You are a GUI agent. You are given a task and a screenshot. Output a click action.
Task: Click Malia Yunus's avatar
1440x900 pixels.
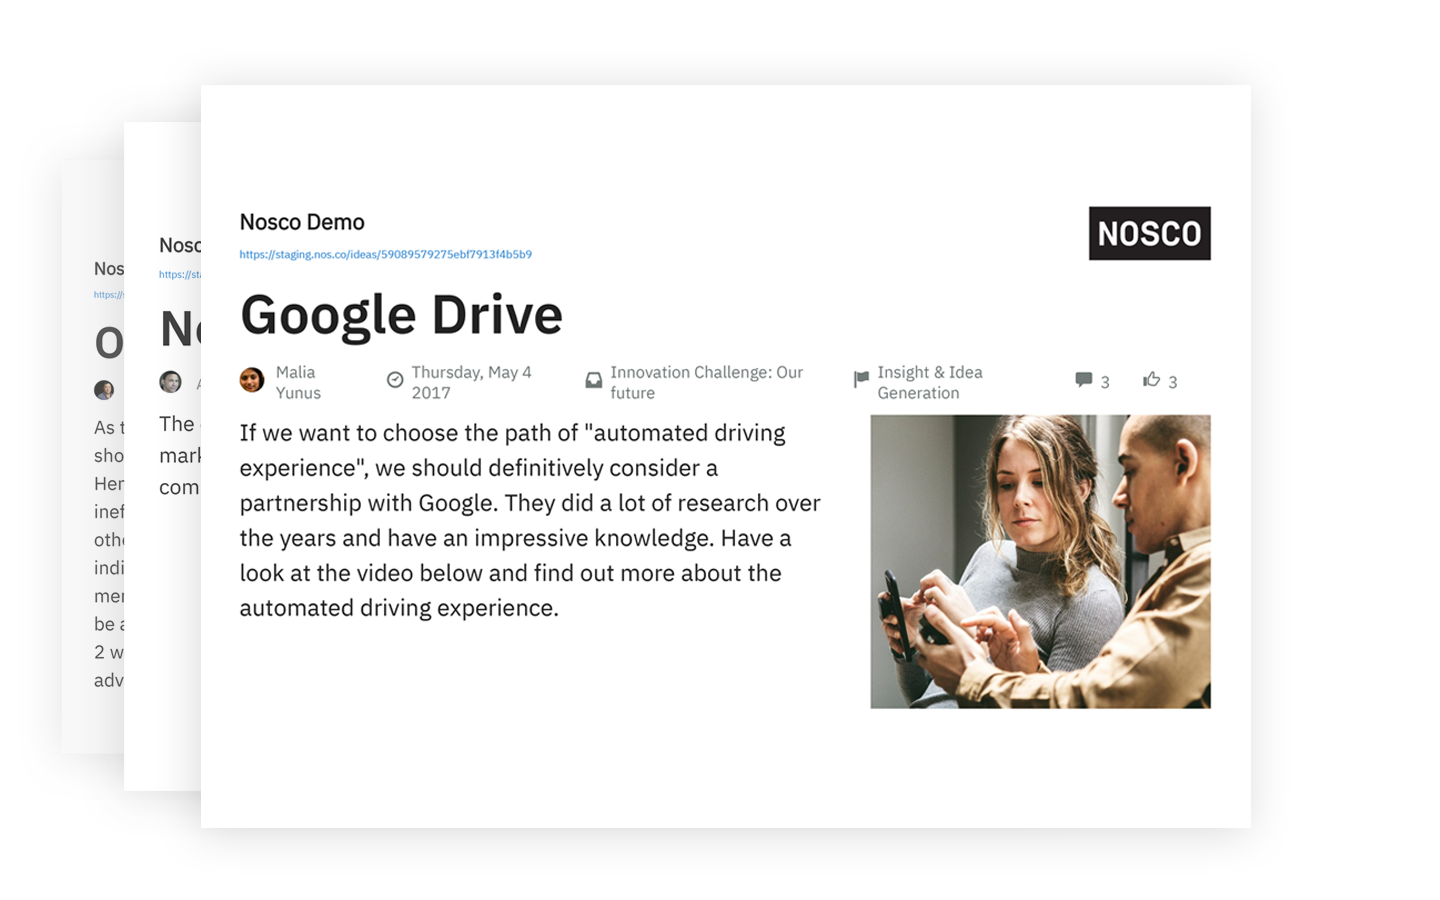click(x=252, y=380)
